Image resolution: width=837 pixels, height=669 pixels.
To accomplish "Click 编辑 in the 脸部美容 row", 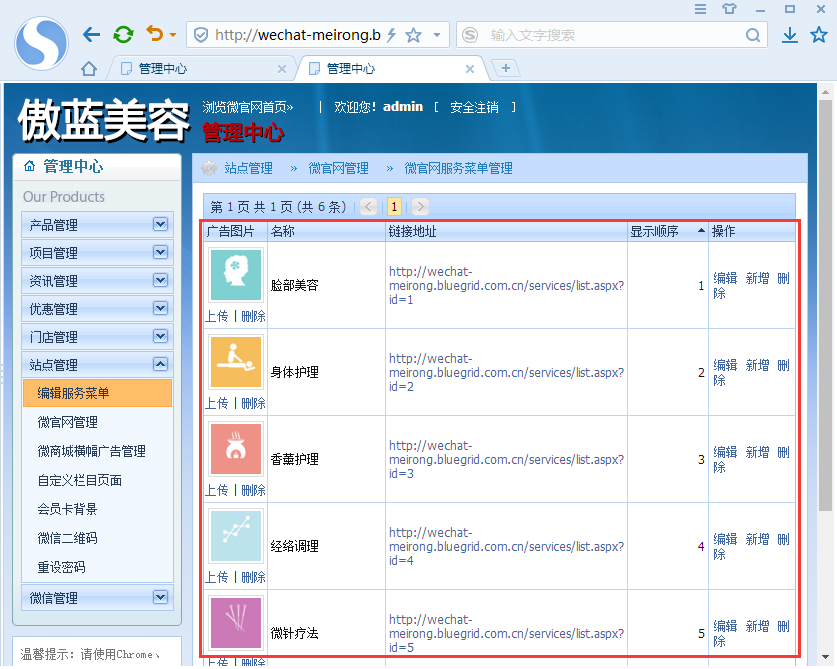I will [x=724, y=279].
